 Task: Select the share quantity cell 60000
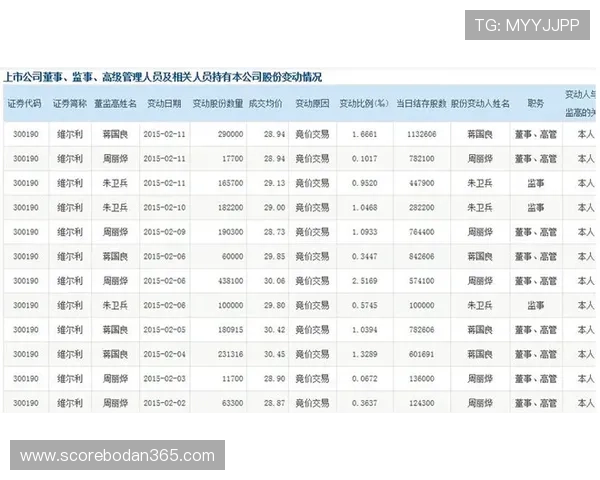tap(233, 257)
